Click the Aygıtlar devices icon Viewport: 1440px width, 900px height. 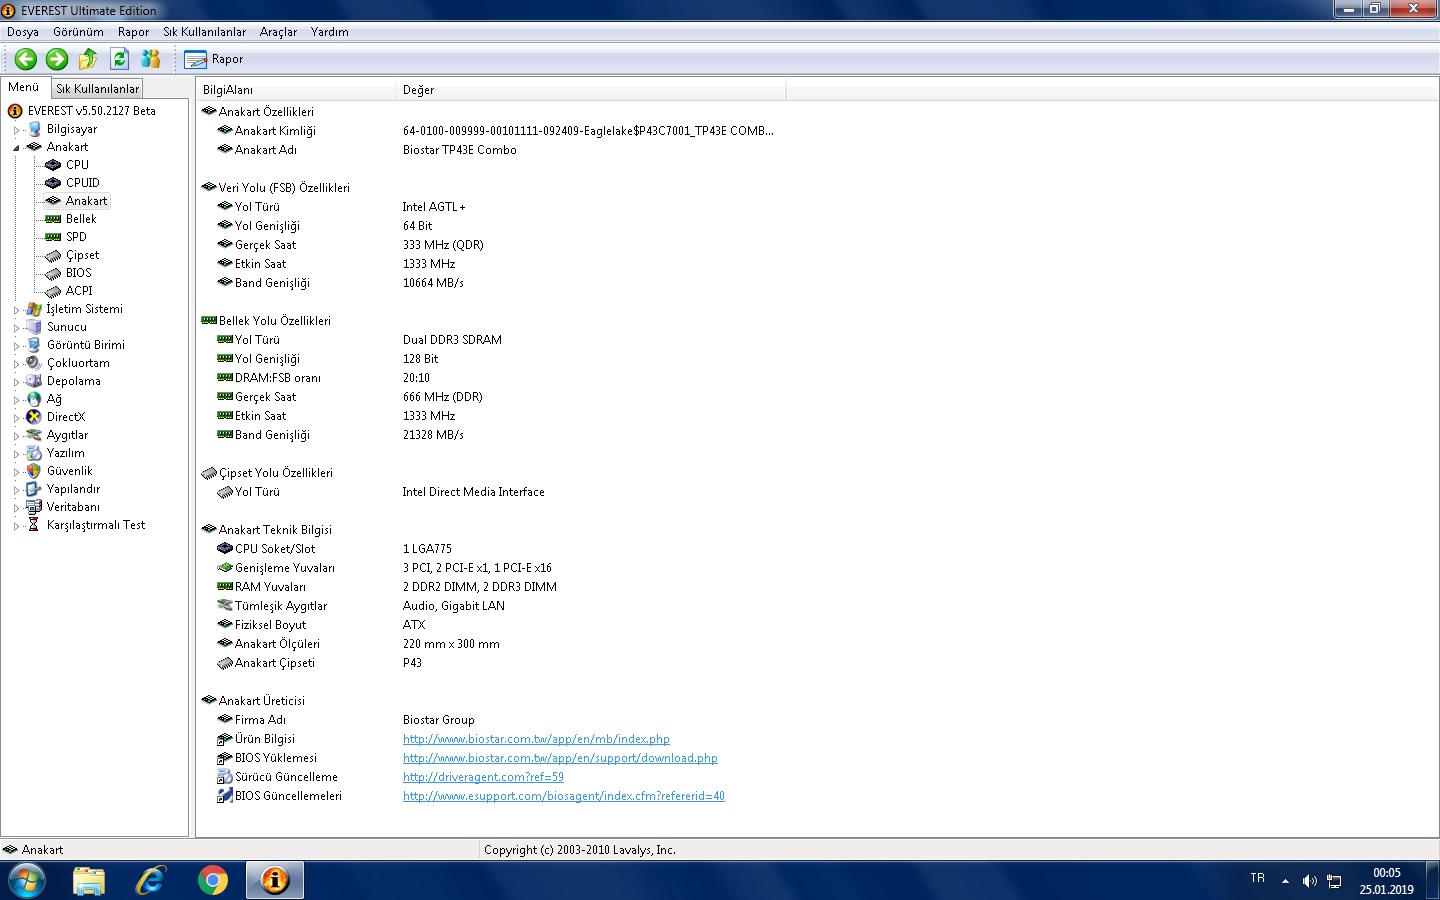34,435
